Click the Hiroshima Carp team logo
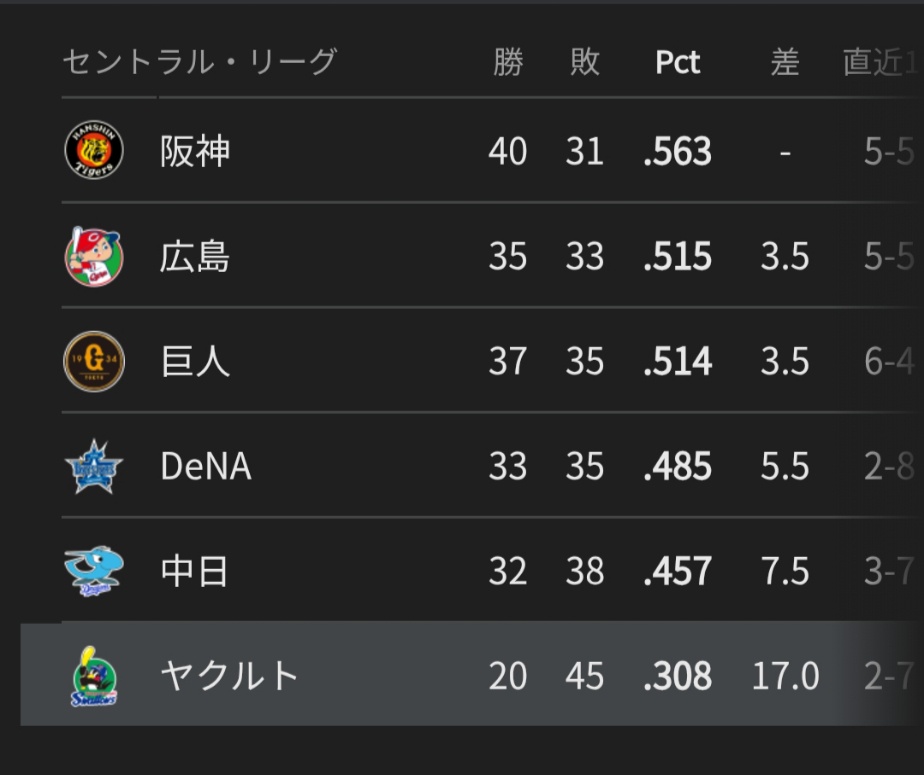 pyautogui.click(x=94, y=257)
